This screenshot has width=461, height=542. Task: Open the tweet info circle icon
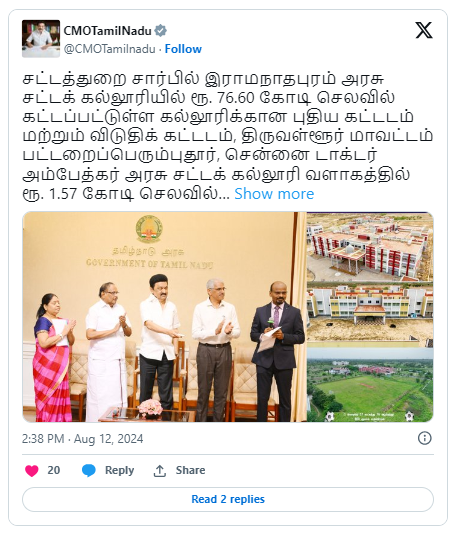424,438
